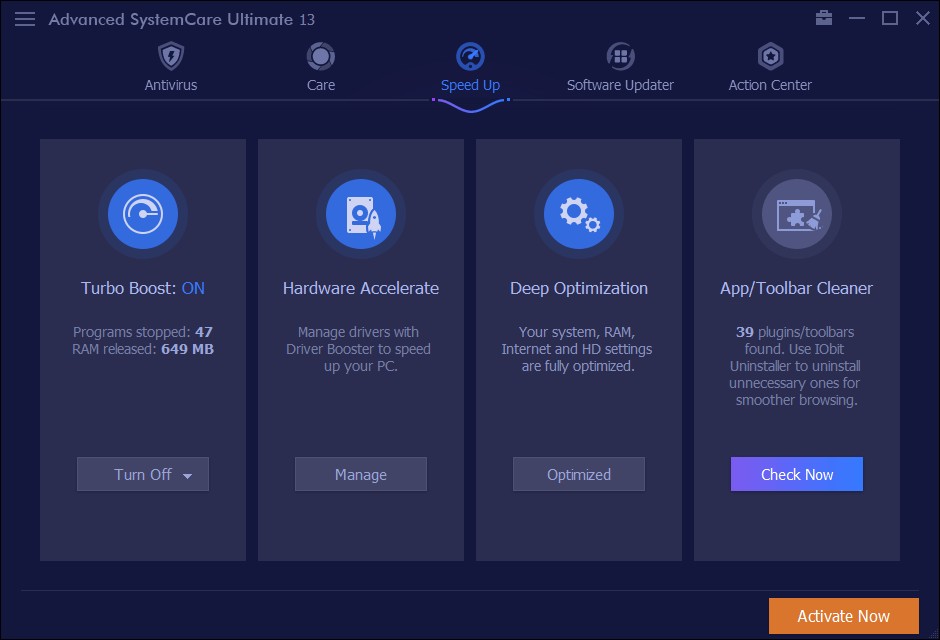Open the Care icon in the top navigation
The height and width of the screenshot is (640, 940).
pos(320,56)
